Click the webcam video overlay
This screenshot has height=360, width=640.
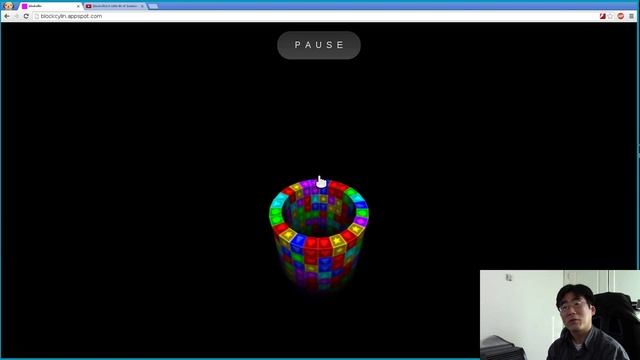tap(560, 315)
